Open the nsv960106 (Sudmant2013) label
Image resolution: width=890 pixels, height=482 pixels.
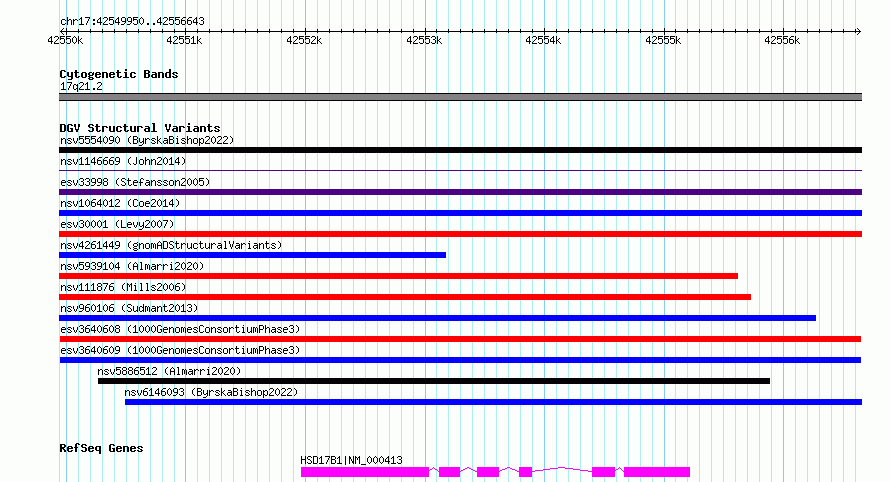click(129, 308)
